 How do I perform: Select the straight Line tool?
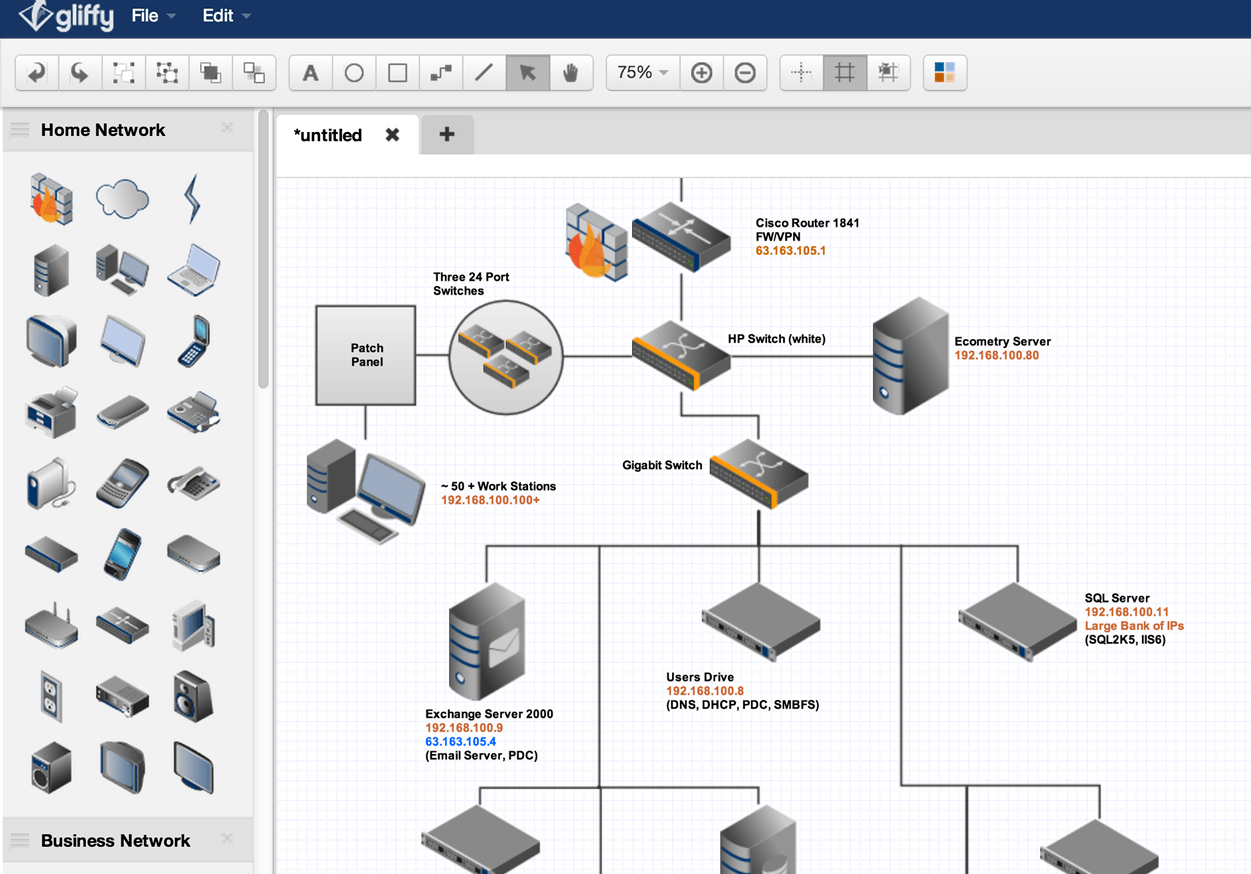[484, 73]
